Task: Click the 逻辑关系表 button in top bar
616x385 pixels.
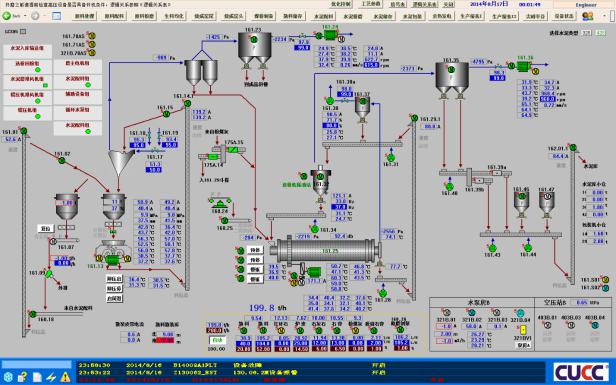Action: coord(425,4)
